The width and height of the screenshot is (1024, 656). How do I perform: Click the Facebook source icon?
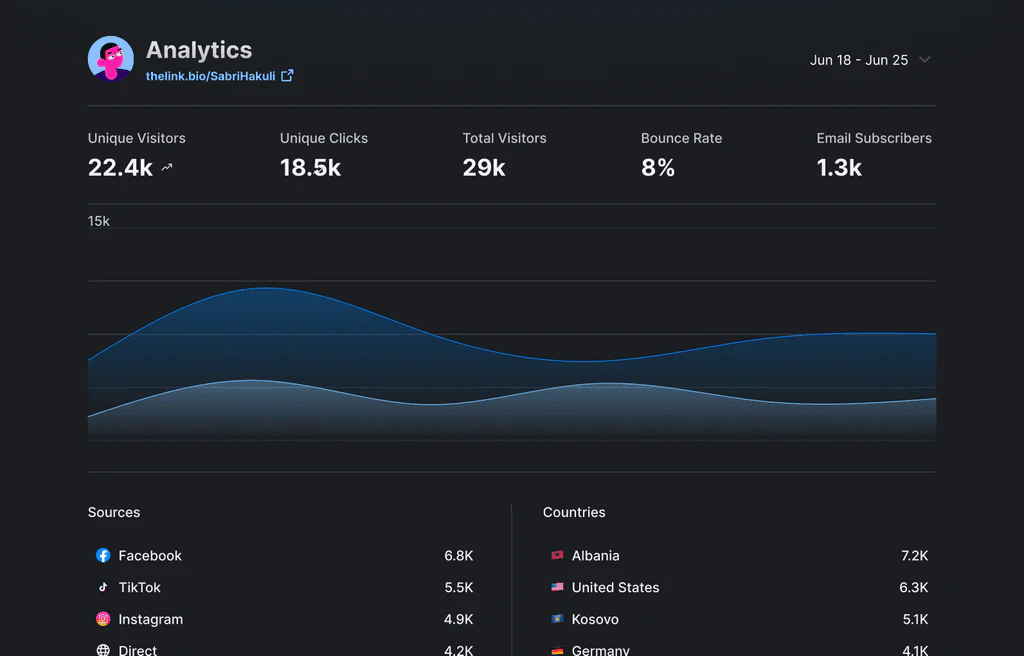(103, 555)
